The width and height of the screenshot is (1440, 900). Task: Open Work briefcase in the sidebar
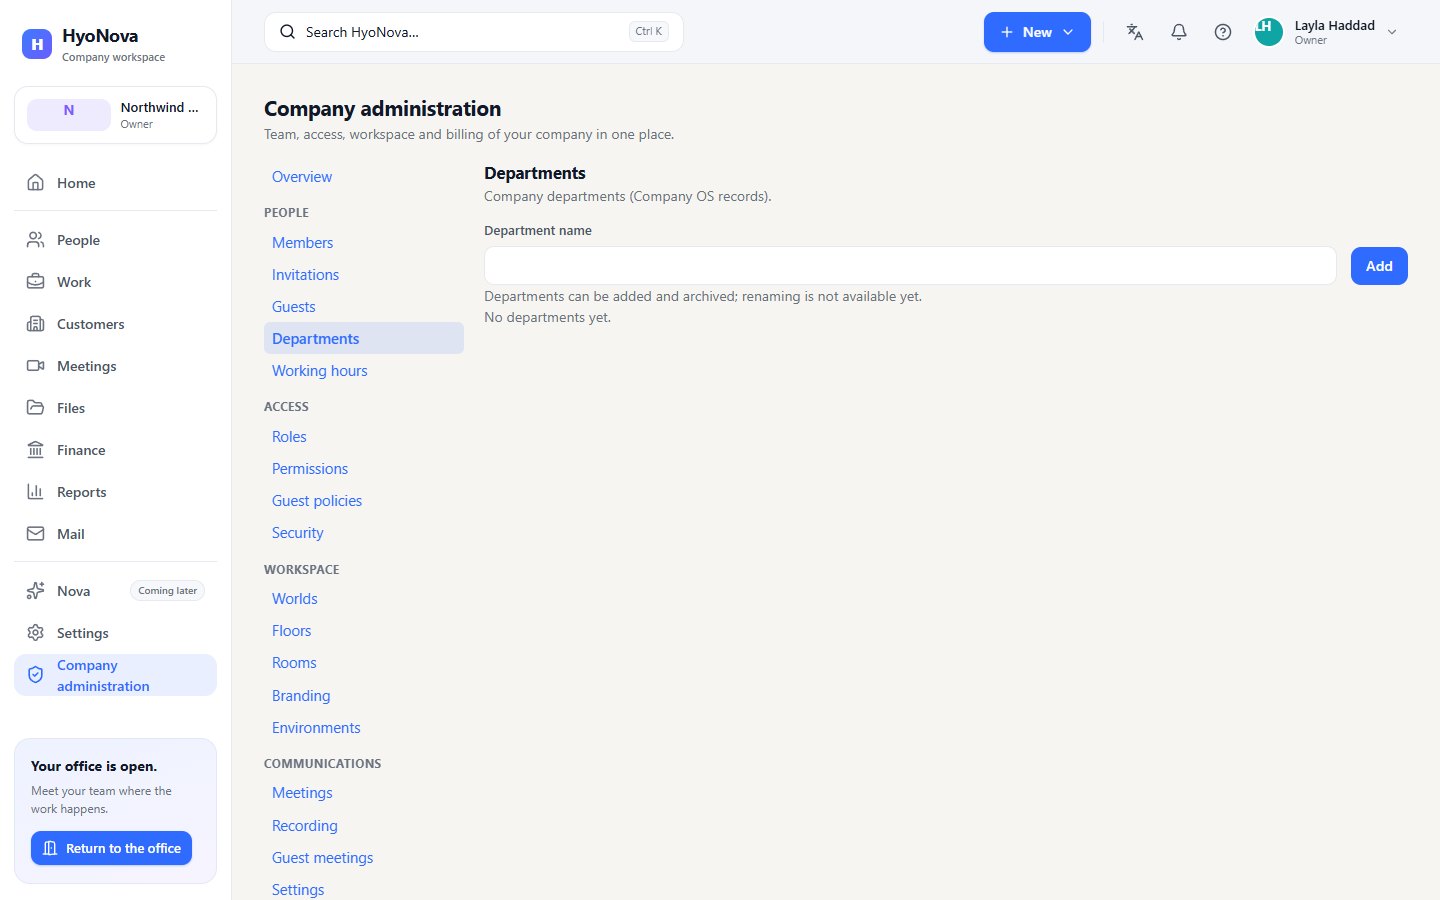[x=115, y=282]
